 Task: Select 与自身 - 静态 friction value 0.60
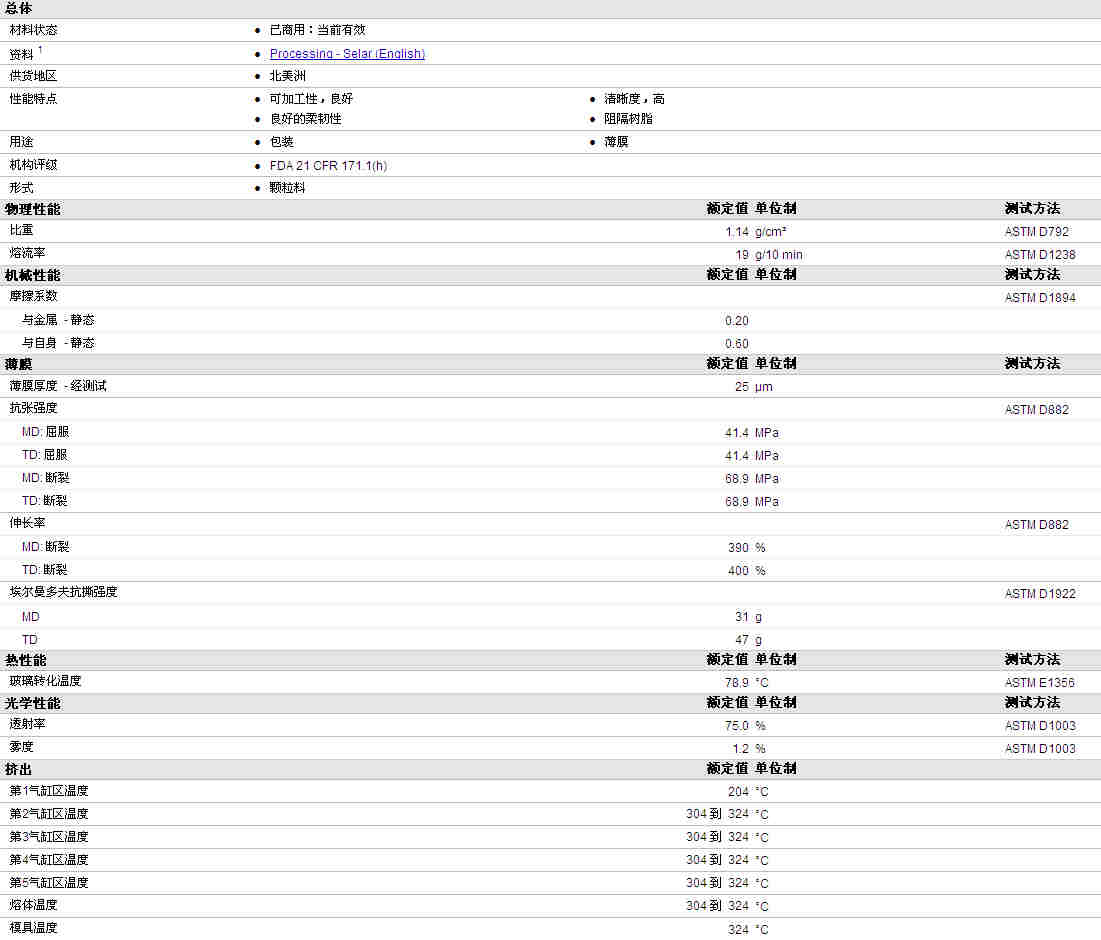737,344
